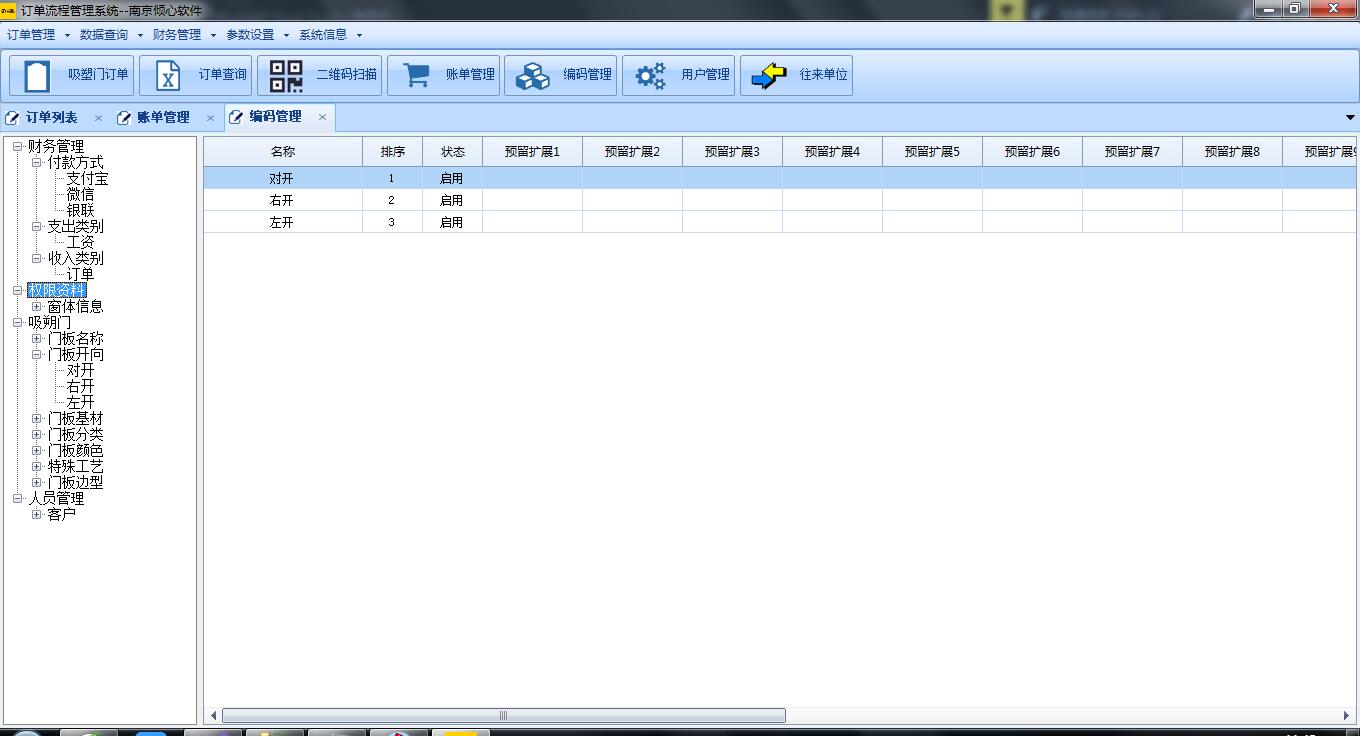The width and height of the screenshot is (1360, 736).
Task: Open 编码管理 cubes icon
Action: (533, 75)
